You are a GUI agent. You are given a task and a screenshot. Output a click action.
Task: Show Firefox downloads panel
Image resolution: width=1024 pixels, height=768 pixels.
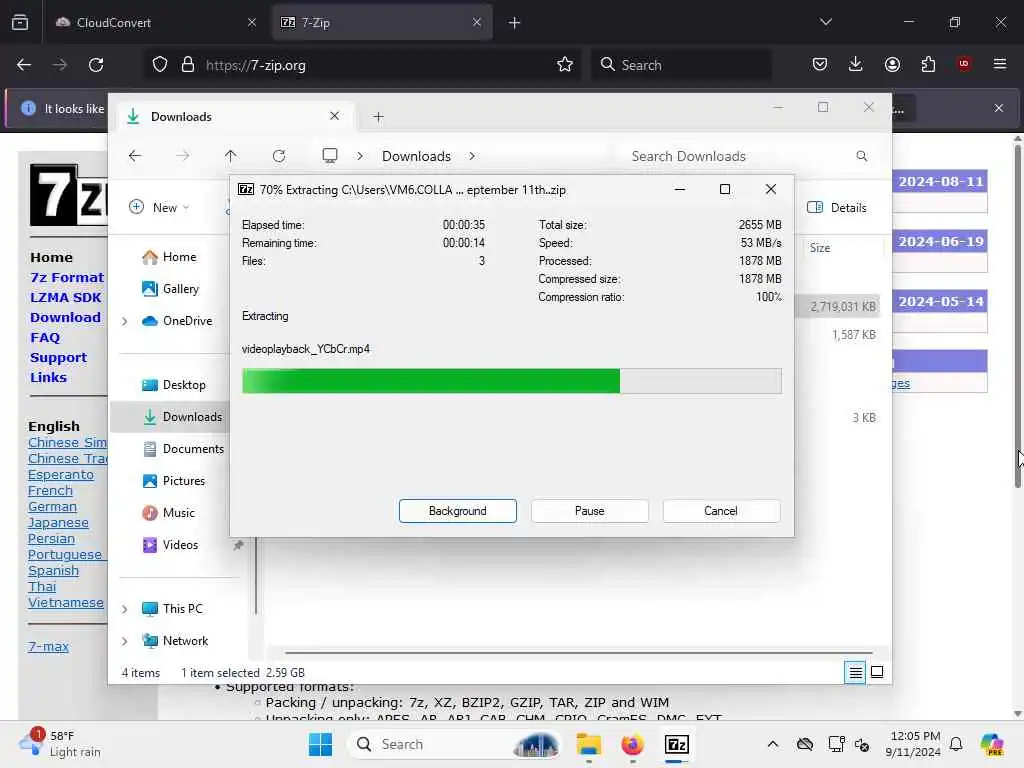click(856, 64)
